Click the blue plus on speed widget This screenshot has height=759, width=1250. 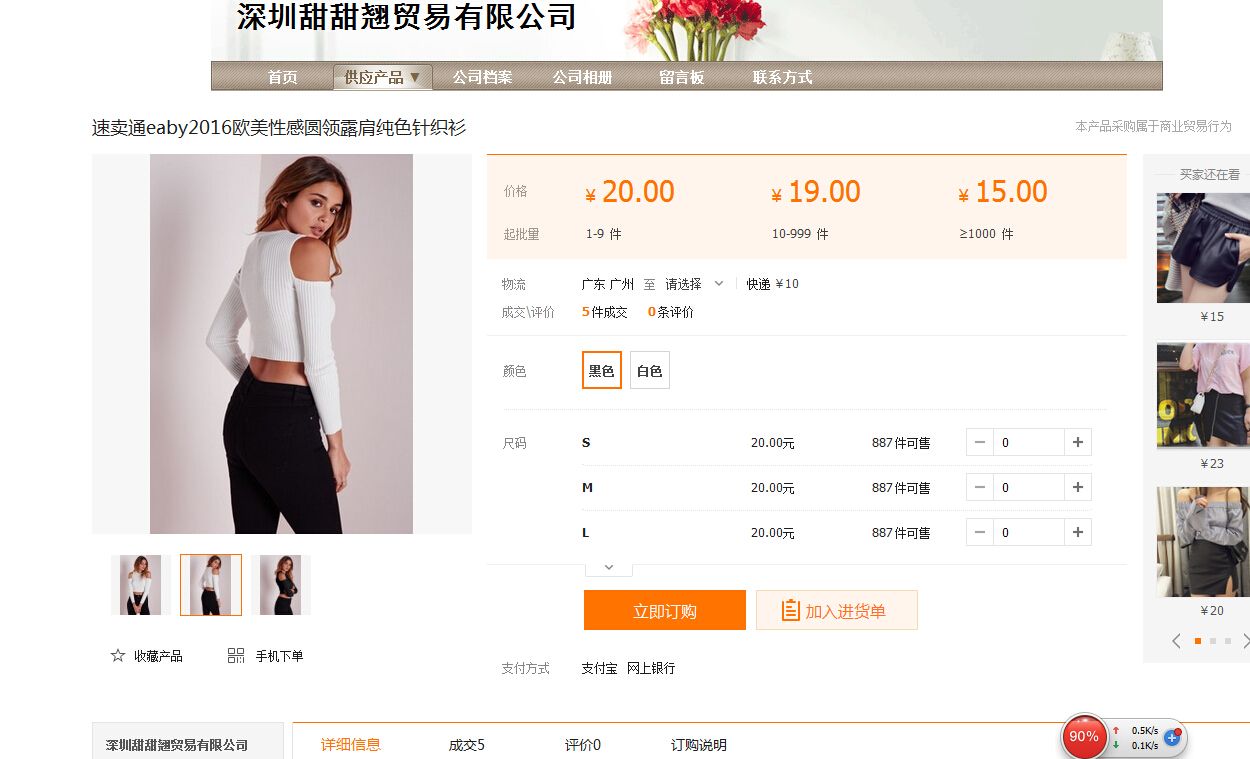[1172, 738]
